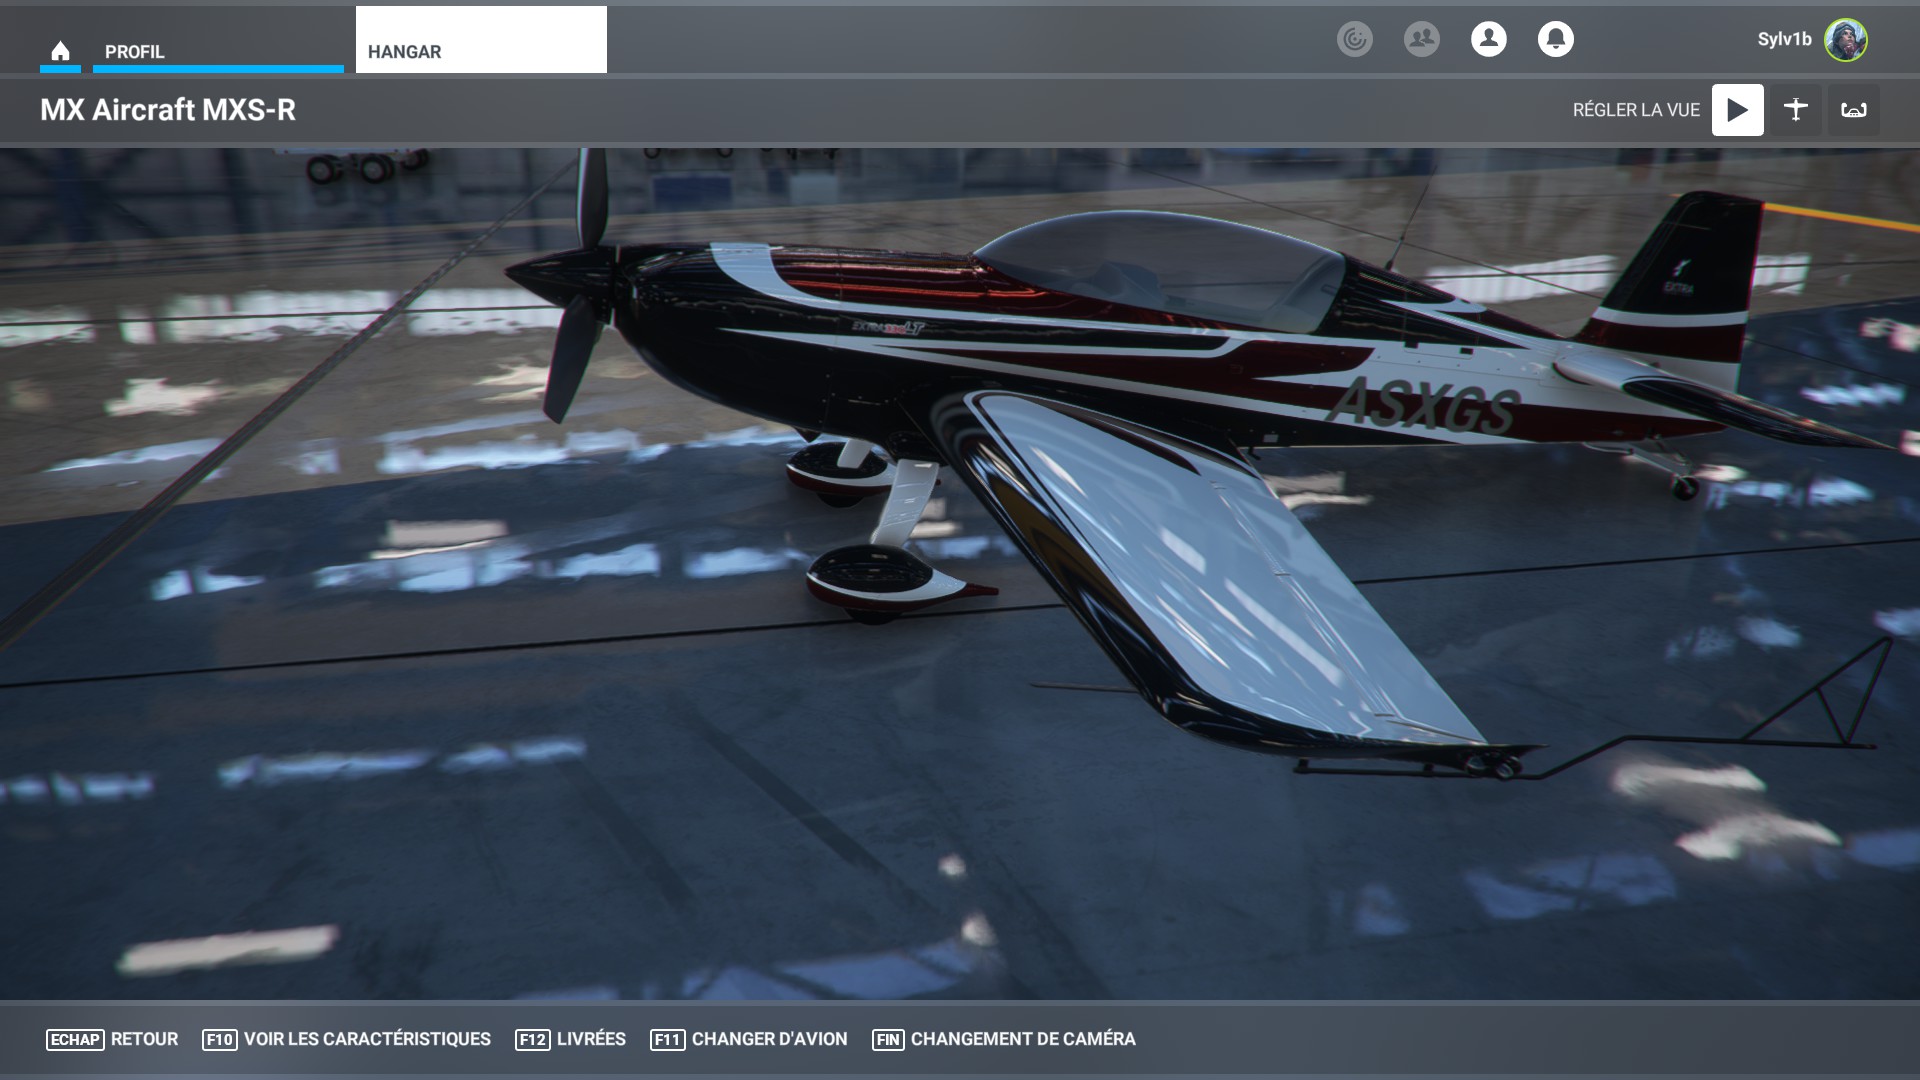Open the marketplace spiral icon
Screen dimensions: 1920x1080
[x=1355, y=39]
